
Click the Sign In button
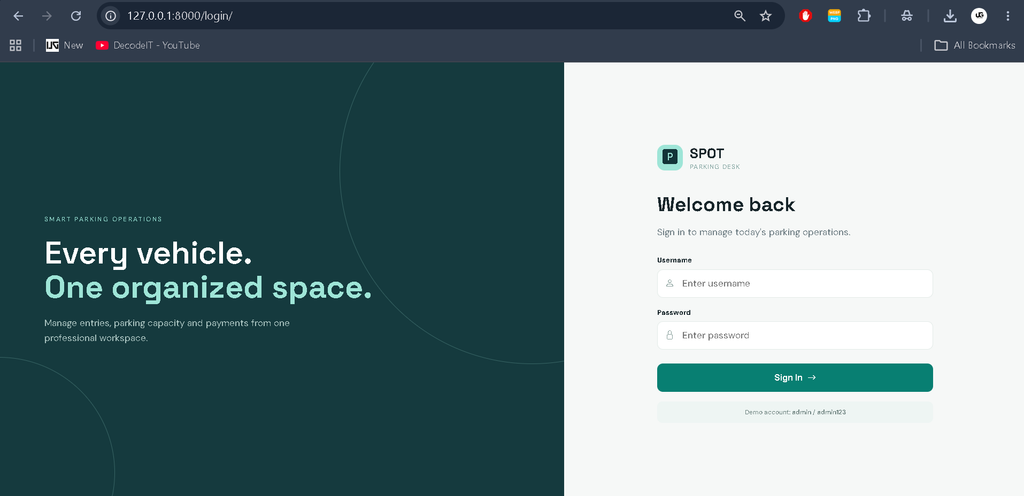click(x=795, y=377)
